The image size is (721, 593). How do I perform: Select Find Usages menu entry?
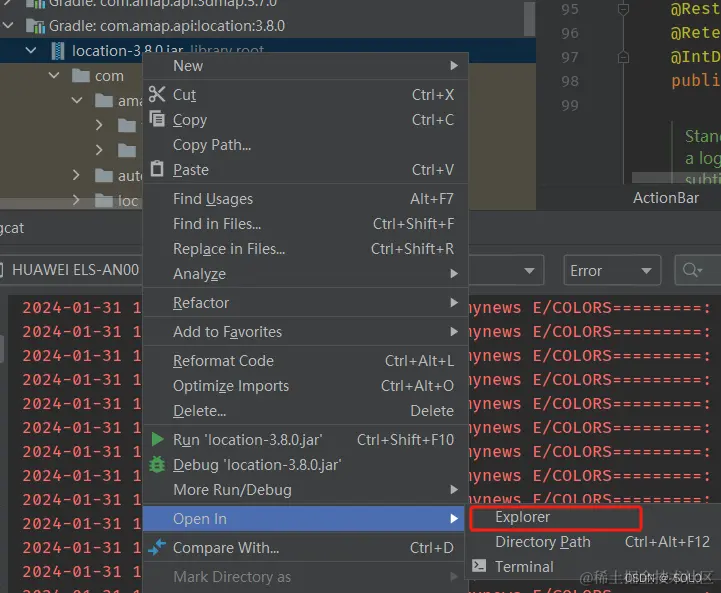(x=305, y=199)
